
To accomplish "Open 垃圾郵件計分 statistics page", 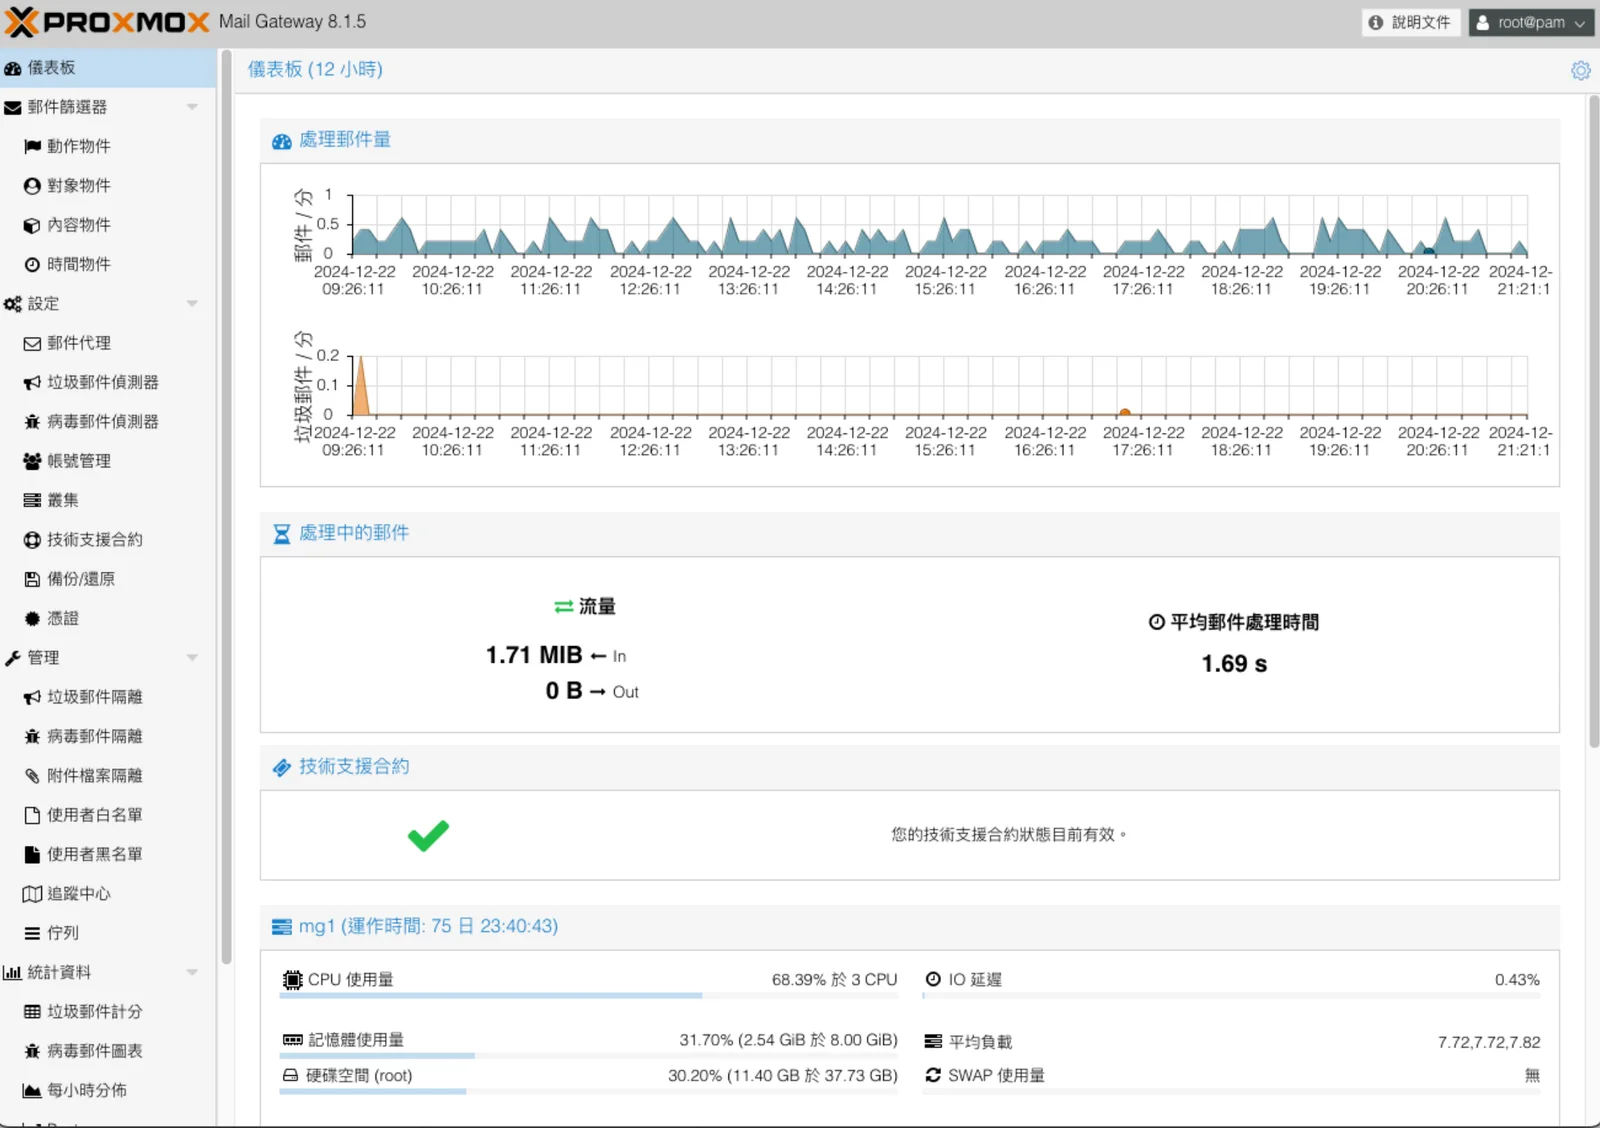I will point(108,1012).
